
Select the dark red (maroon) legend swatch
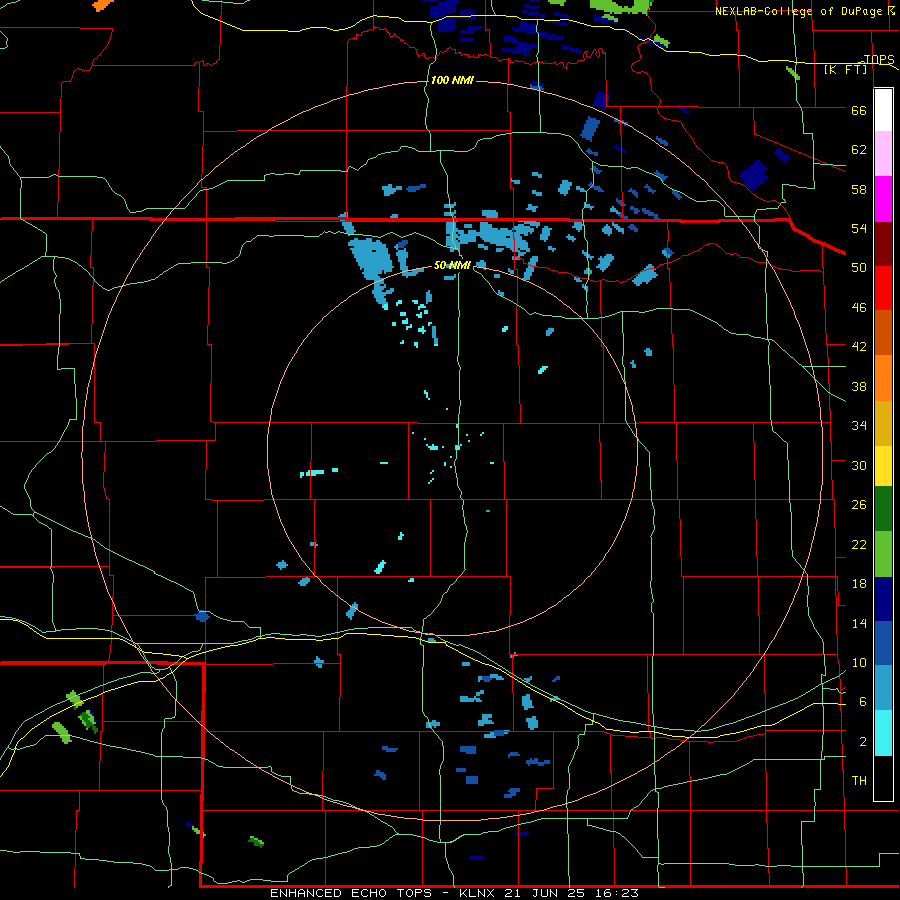pos(883,244)
